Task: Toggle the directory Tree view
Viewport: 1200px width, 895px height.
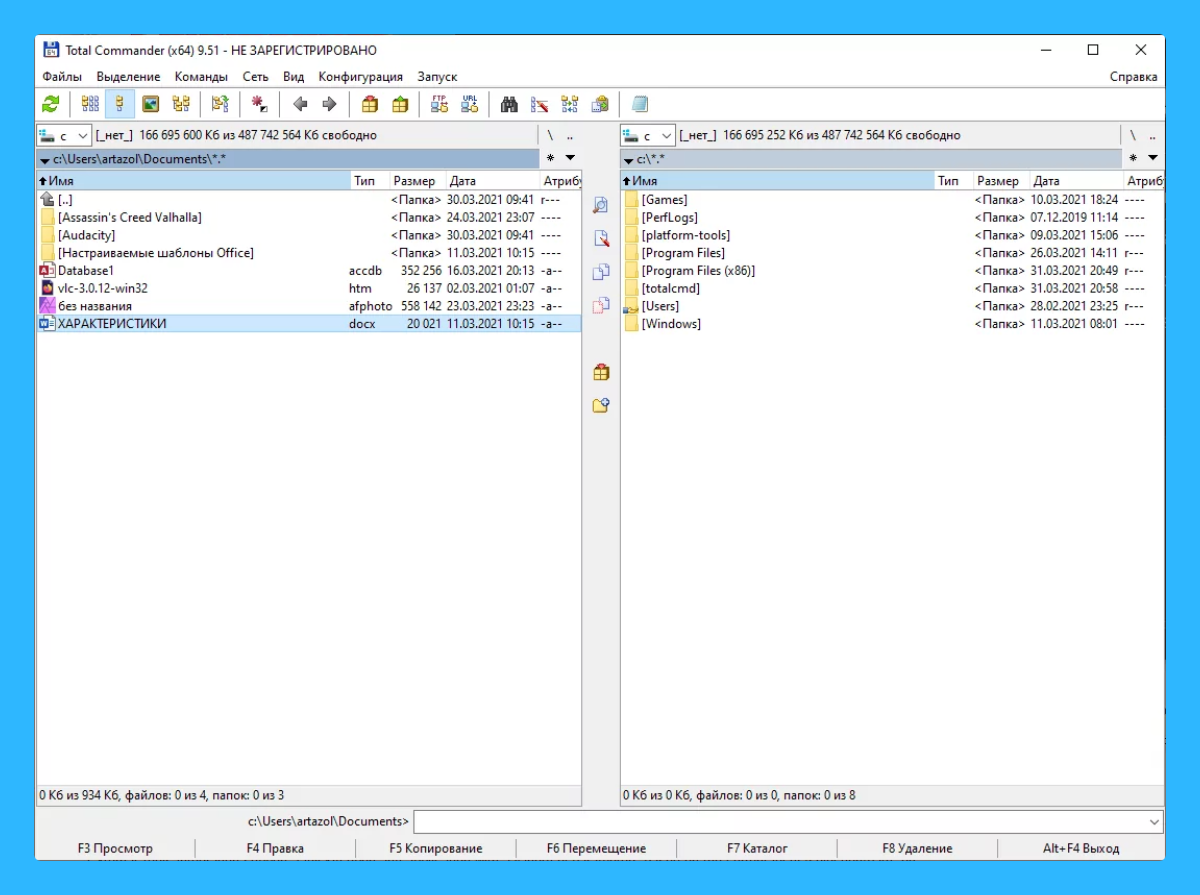Action: click(x=180, y=104)
